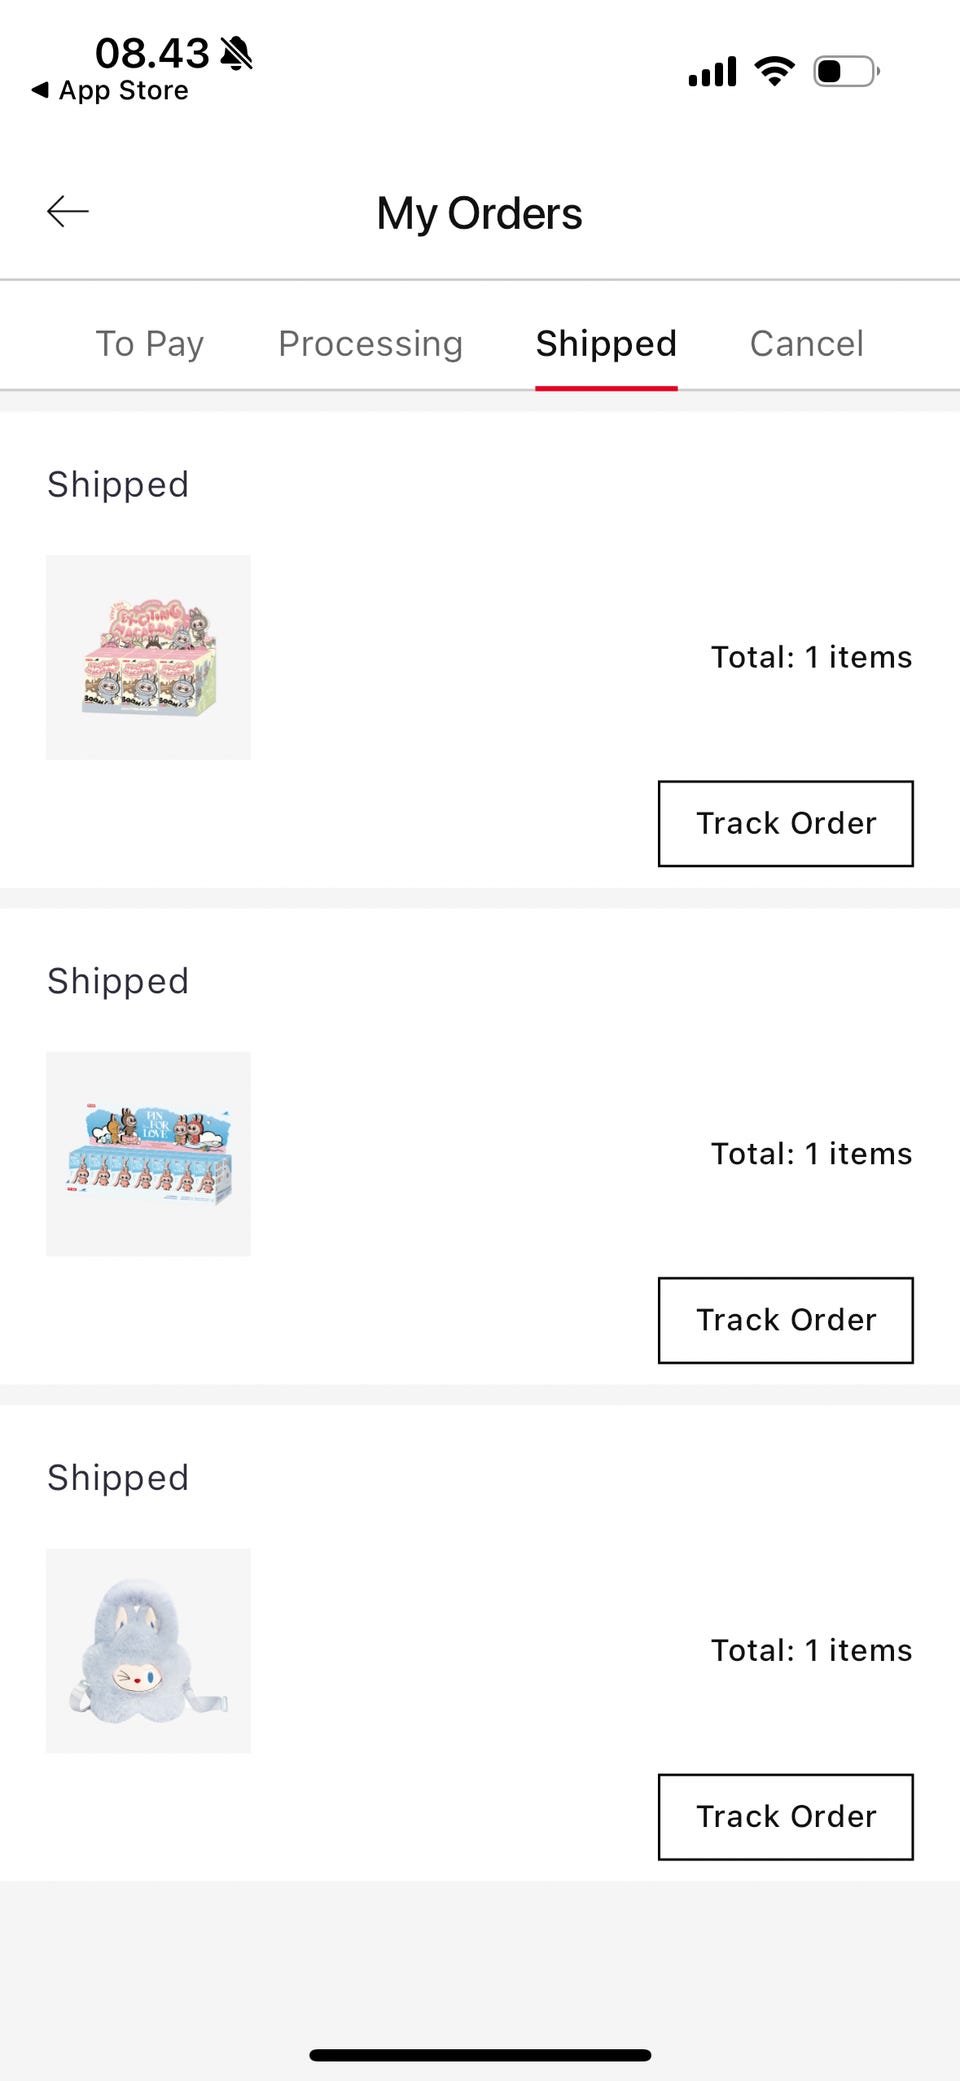Go to the Cancel tab

[806, 344]
